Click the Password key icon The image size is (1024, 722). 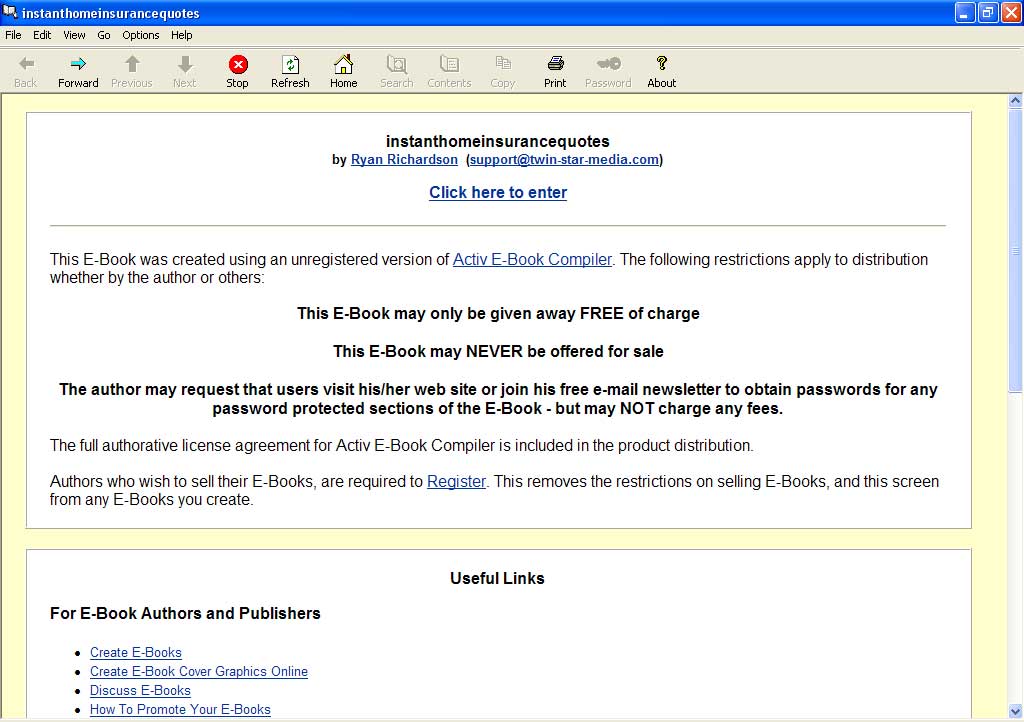coord(609,63)
